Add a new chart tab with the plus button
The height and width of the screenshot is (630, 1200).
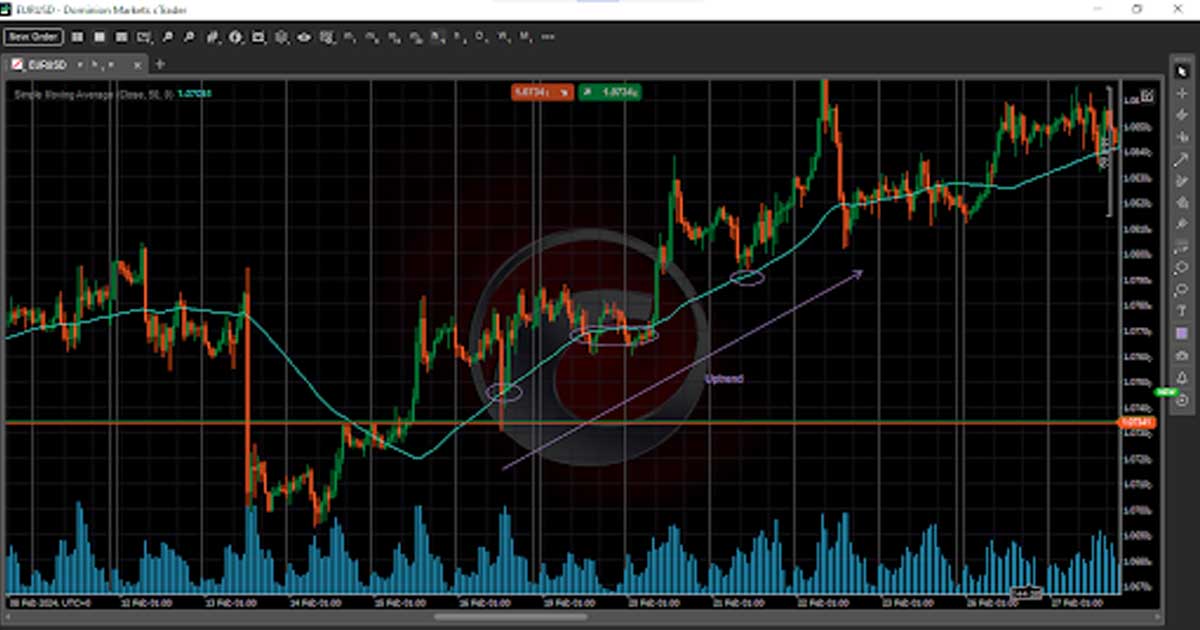160,64
